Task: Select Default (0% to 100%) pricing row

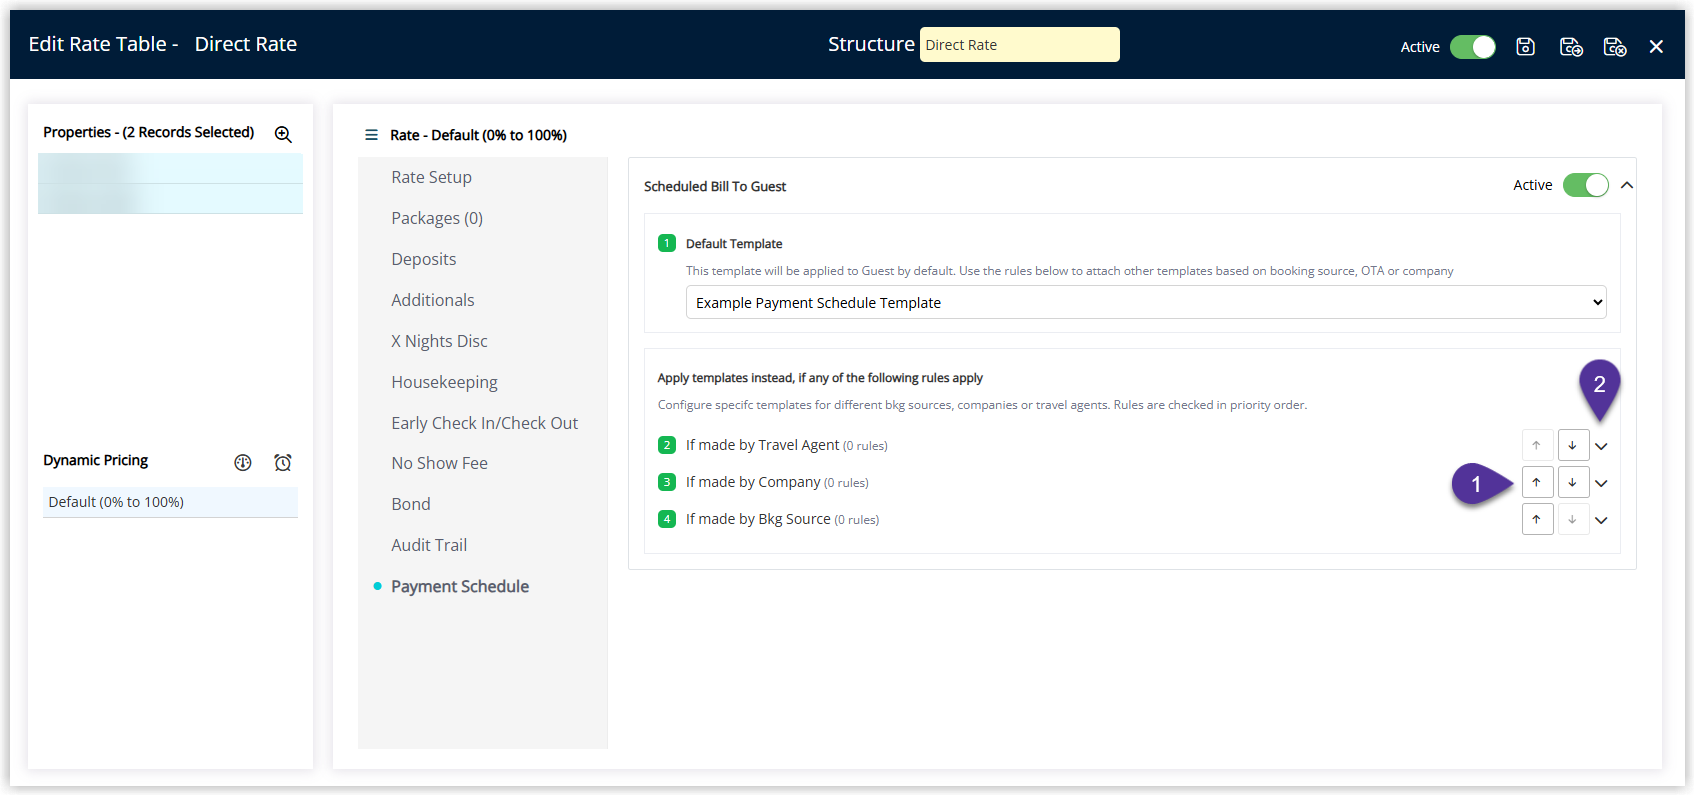Action: click(170, 502)
